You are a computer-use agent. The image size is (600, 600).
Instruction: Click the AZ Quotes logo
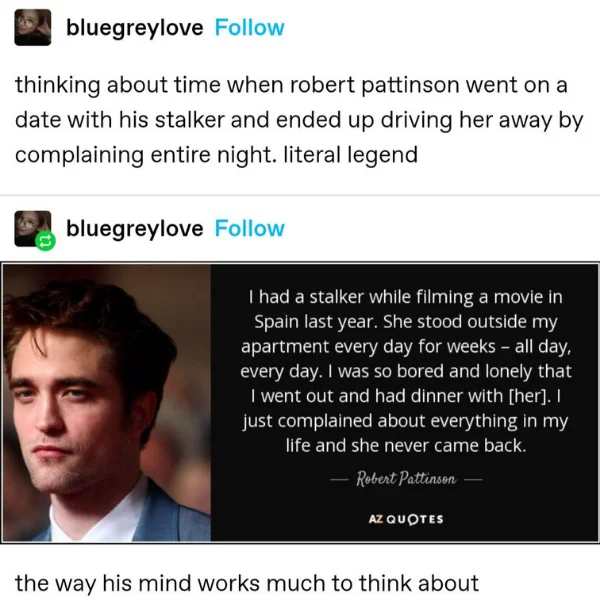406,519
